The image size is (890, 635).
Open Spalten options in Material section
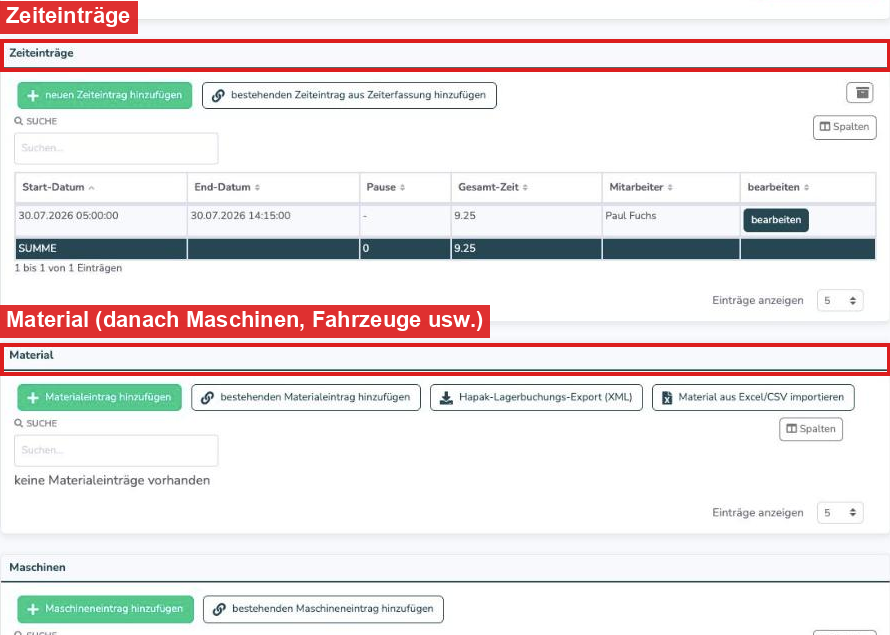point(811,429)
